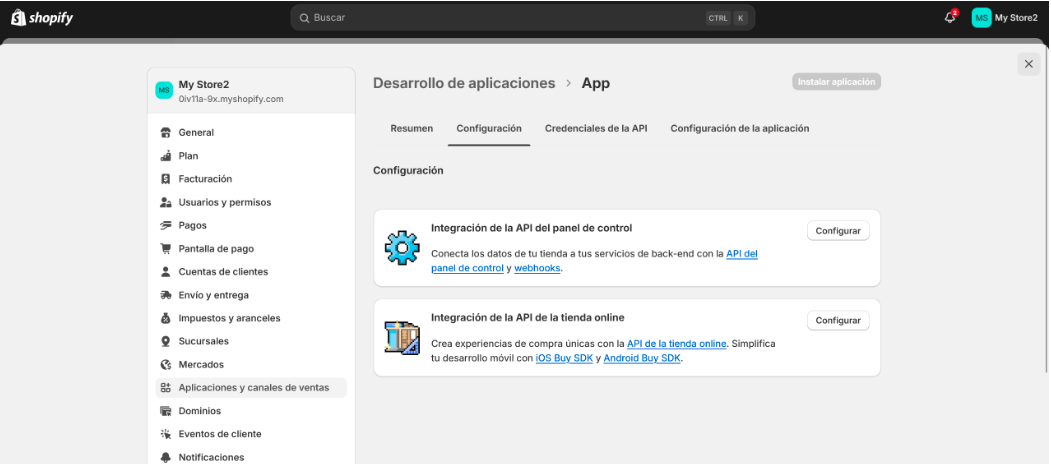This screenshot has width=1051, height=464.
Task: Click the Sucursales location pin icon
Action: (x=166, y=341)
